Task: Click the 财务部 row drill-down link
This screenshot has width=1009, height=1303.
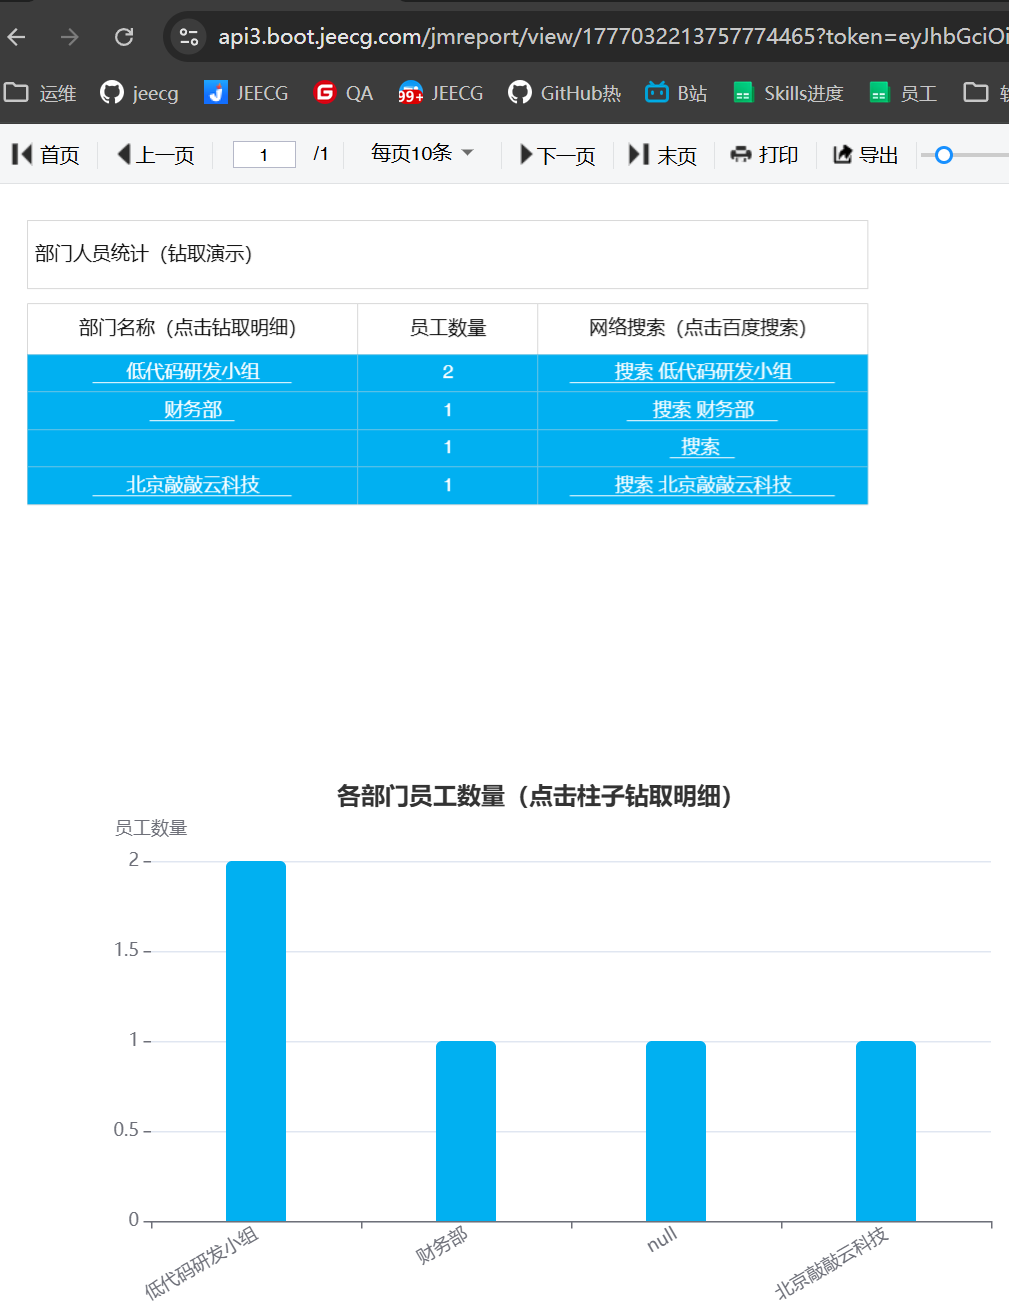Action: pyautogui.click(x=192, y=409)
